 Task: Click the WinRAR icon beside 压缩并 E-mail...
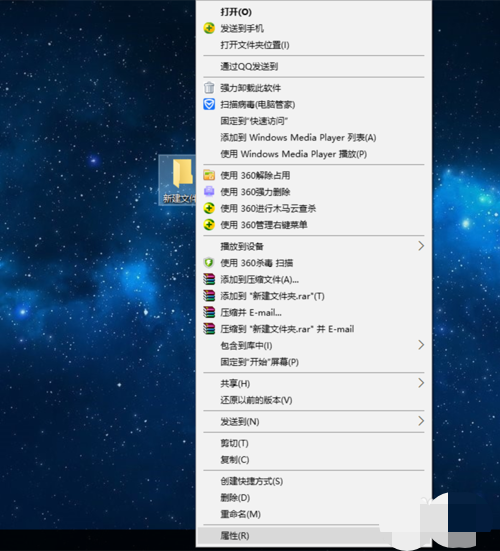(209, 312)
